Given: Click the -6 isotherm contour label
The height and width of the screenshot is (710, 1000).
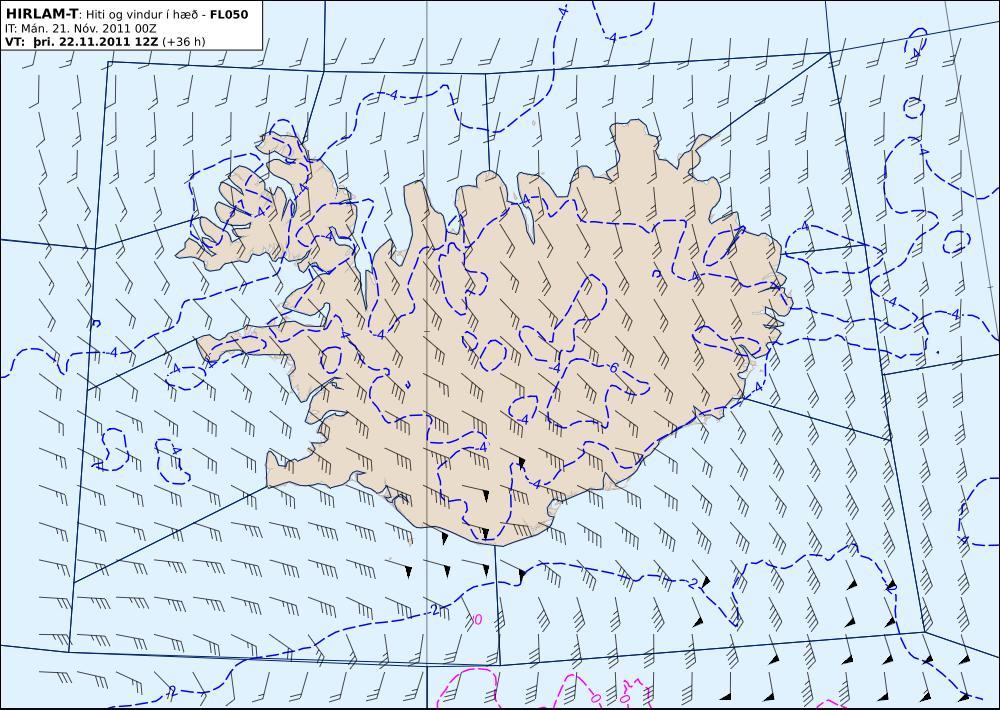Looking at the screenshot, I should pyautogui.click(x=612, y=368).
